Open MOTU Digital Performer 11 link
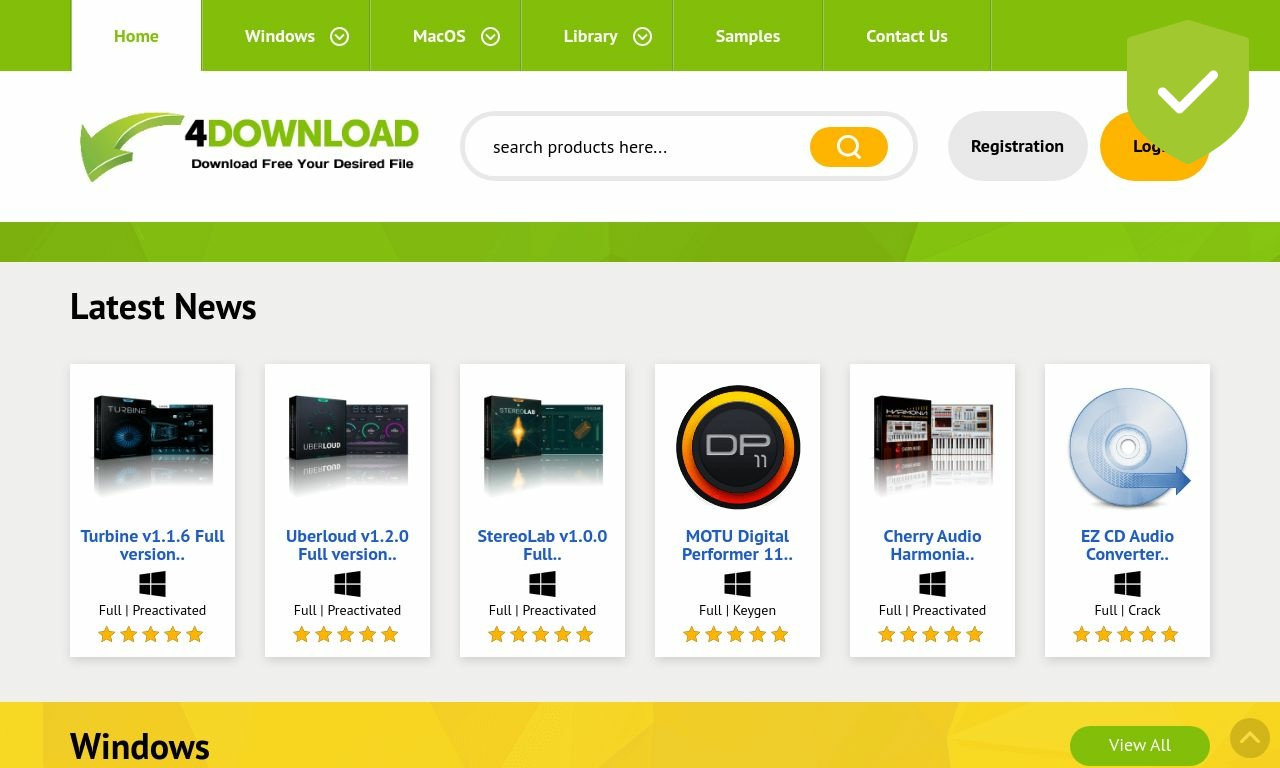This screenshot has width=1280, height=768. 737,545
